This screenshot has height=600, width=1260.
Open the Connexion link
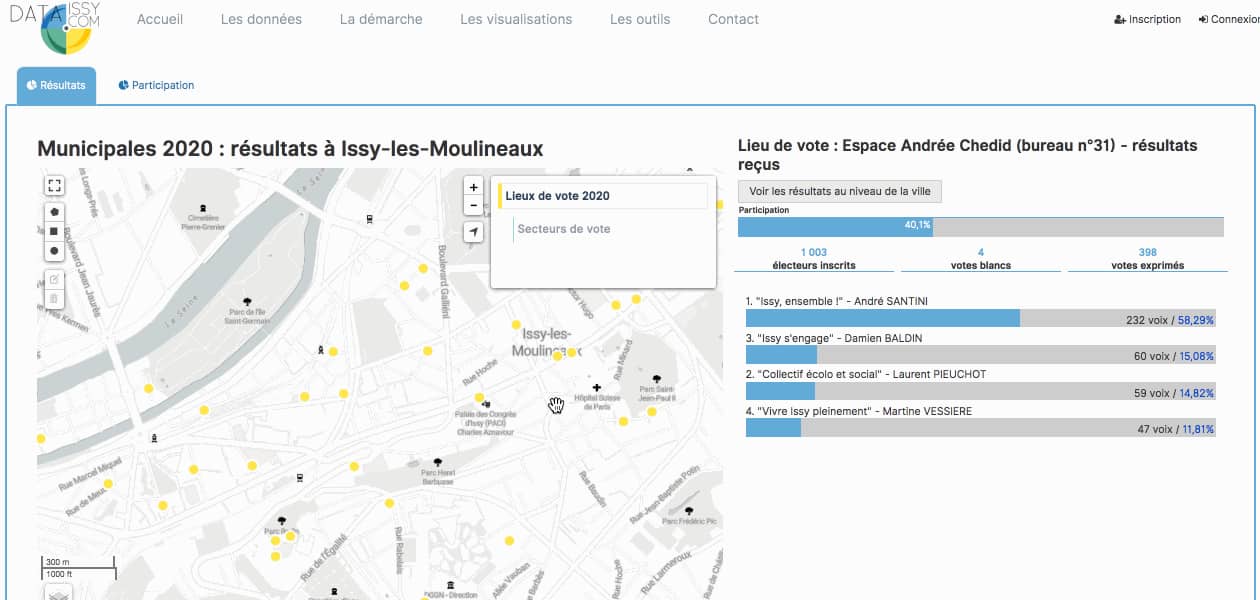point(1228,19)
